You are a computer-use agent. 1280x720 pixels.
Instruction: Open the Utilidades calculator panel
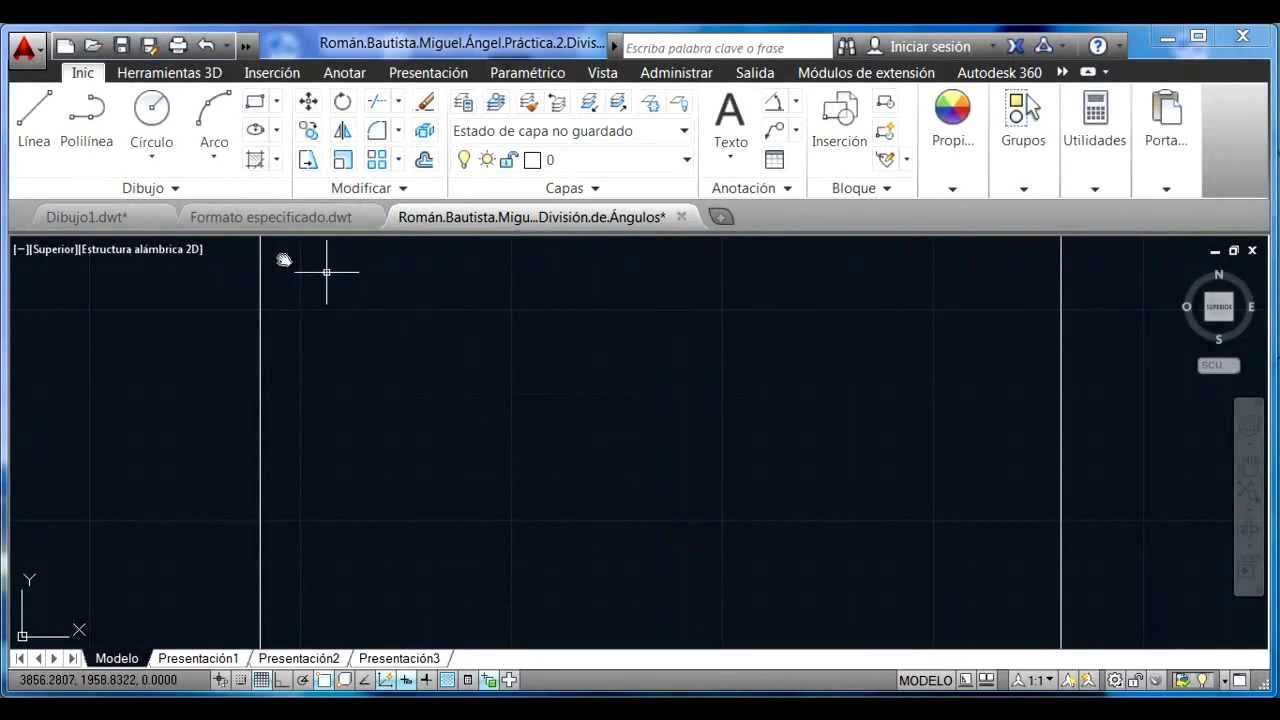[x=1095, y=120]
